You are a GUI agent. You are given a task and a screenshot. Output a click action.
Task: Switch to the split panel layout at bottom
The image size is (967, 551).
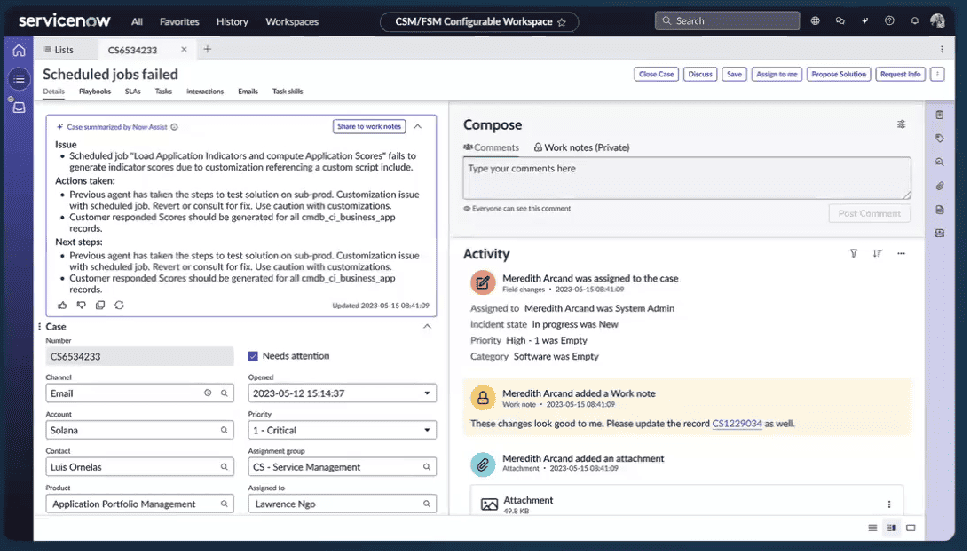point(891,528)
